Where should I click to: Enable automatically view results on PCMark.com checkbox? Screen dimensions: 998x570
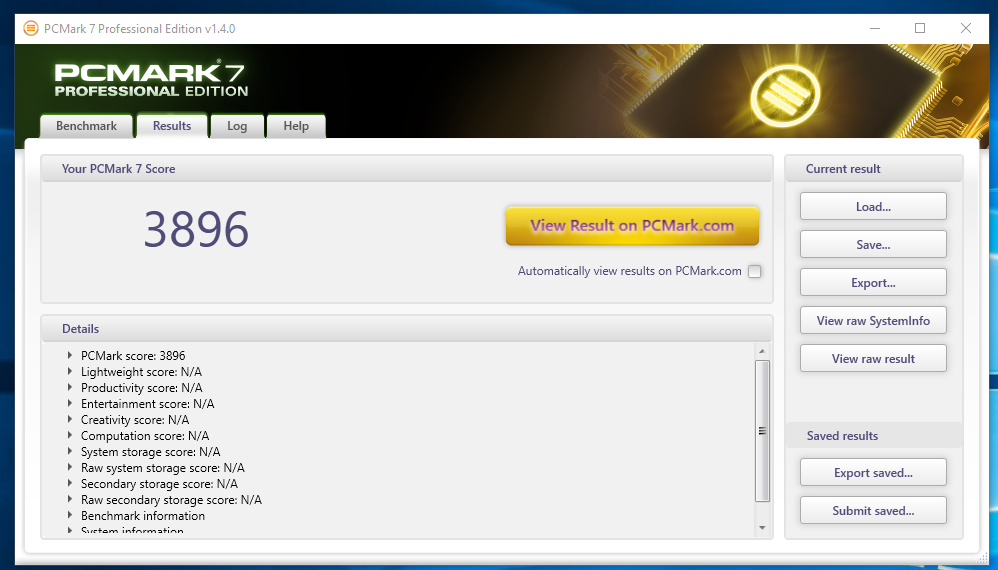pos(754,271)
